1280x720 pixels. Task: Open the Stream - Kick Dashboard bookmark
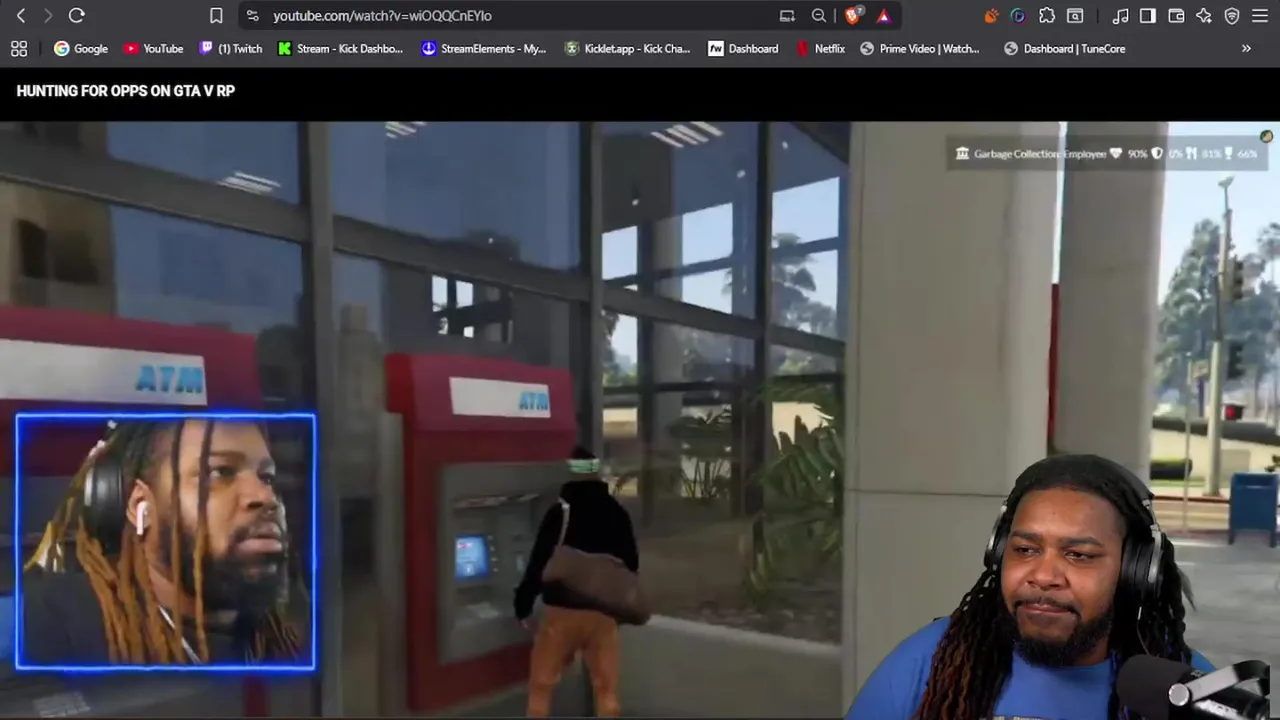(x=341, y=48)
